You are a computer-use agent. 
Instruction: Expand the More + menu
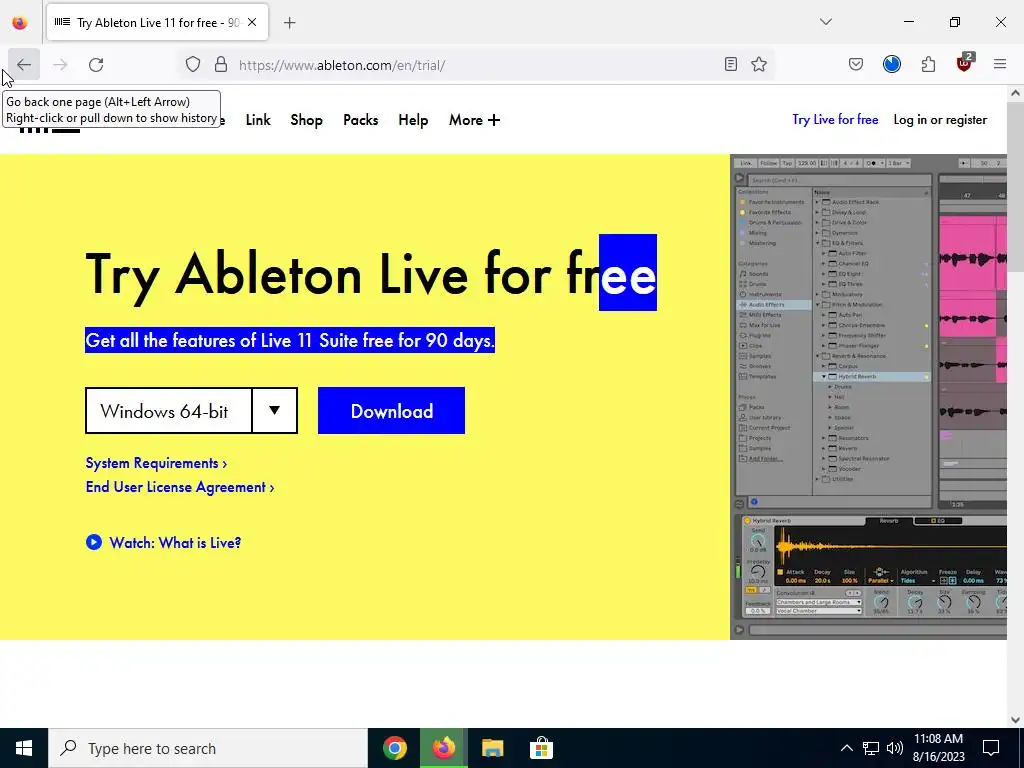coord(474,120)
